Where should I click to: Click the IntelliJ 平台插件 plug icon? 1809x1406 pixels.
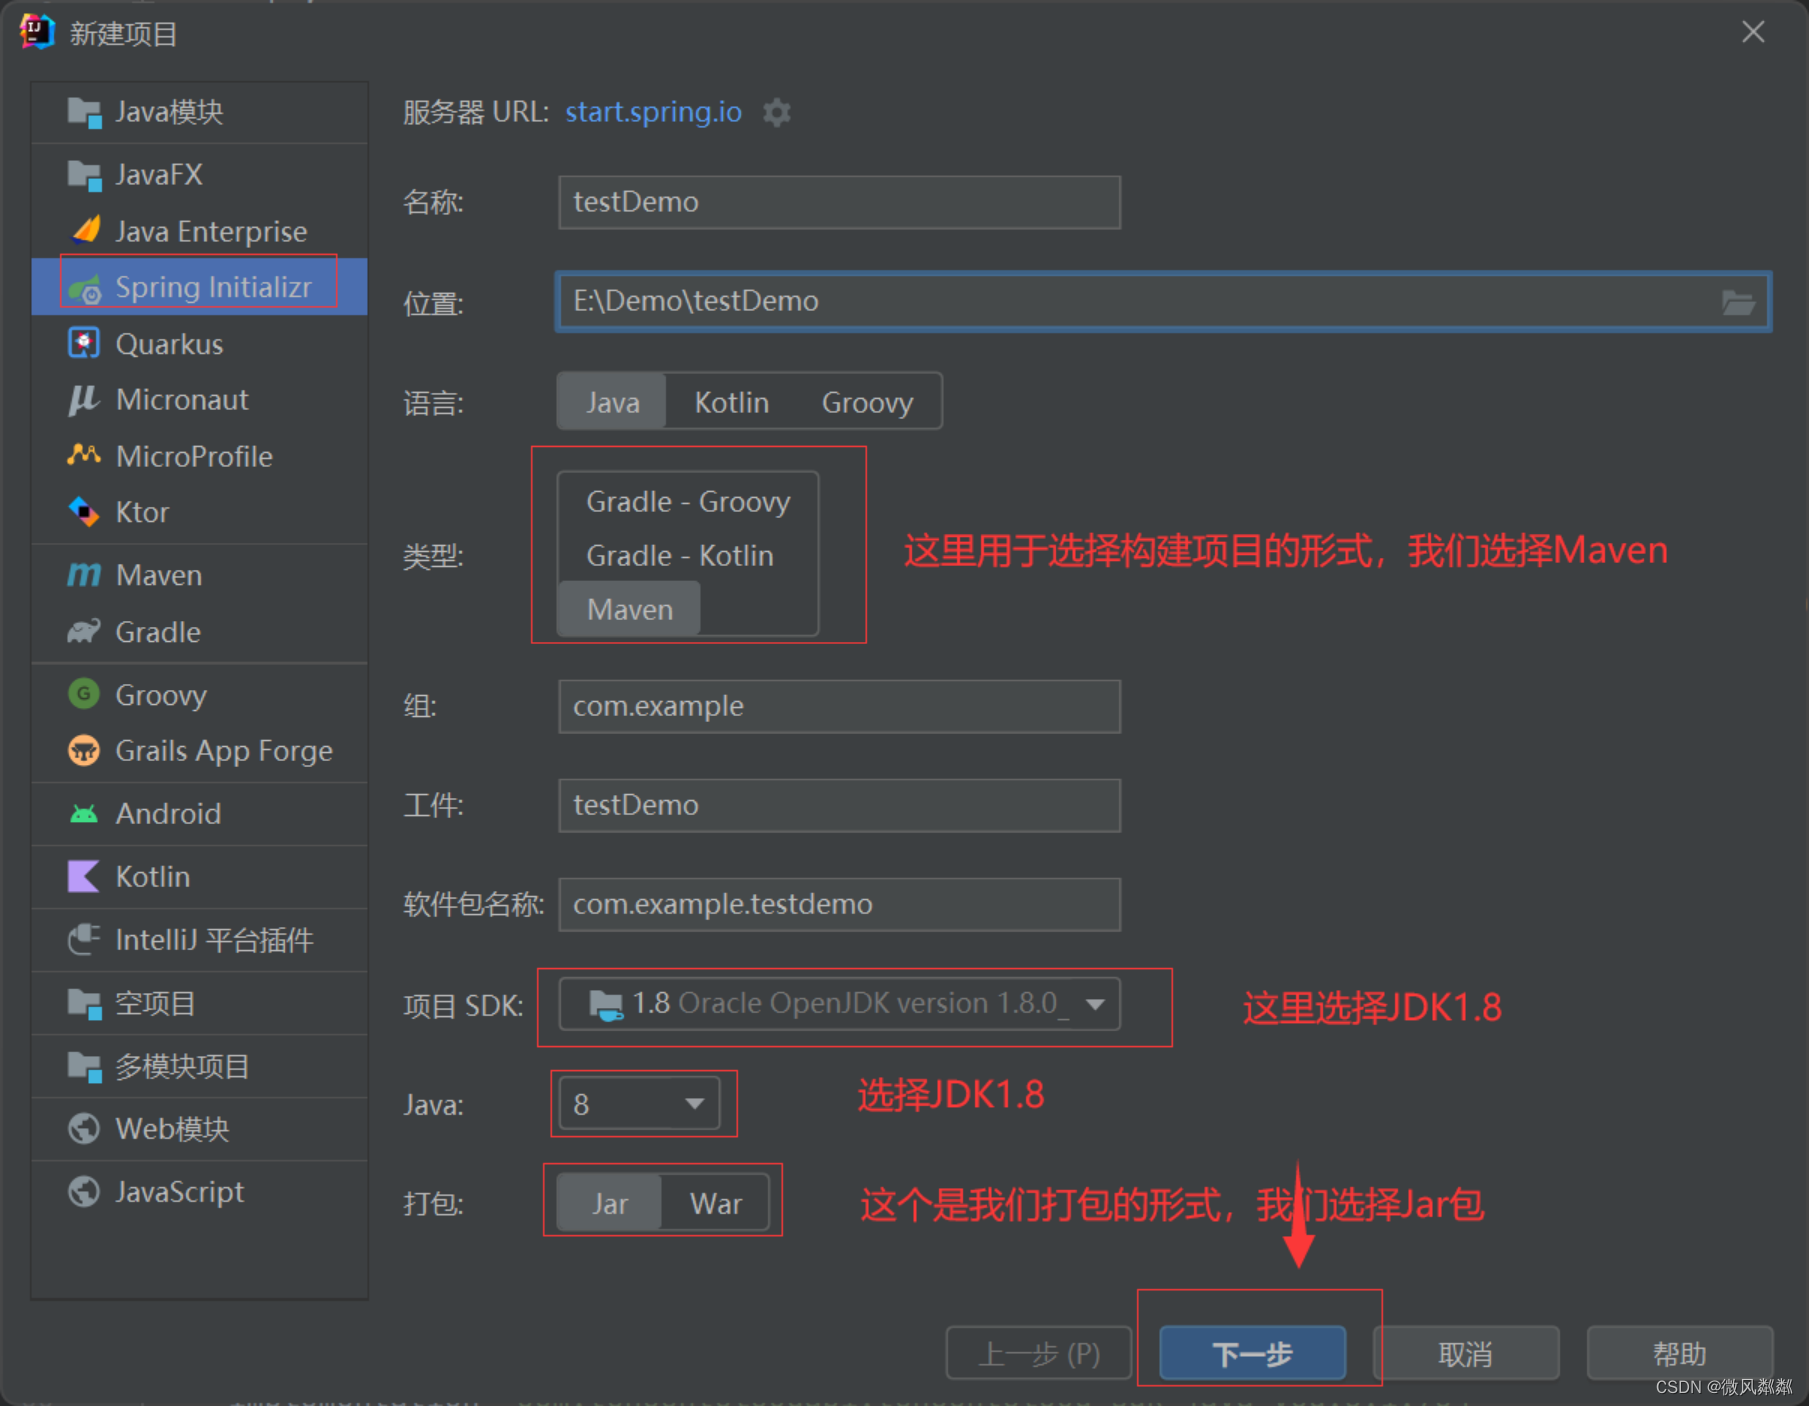coord(84,939)
